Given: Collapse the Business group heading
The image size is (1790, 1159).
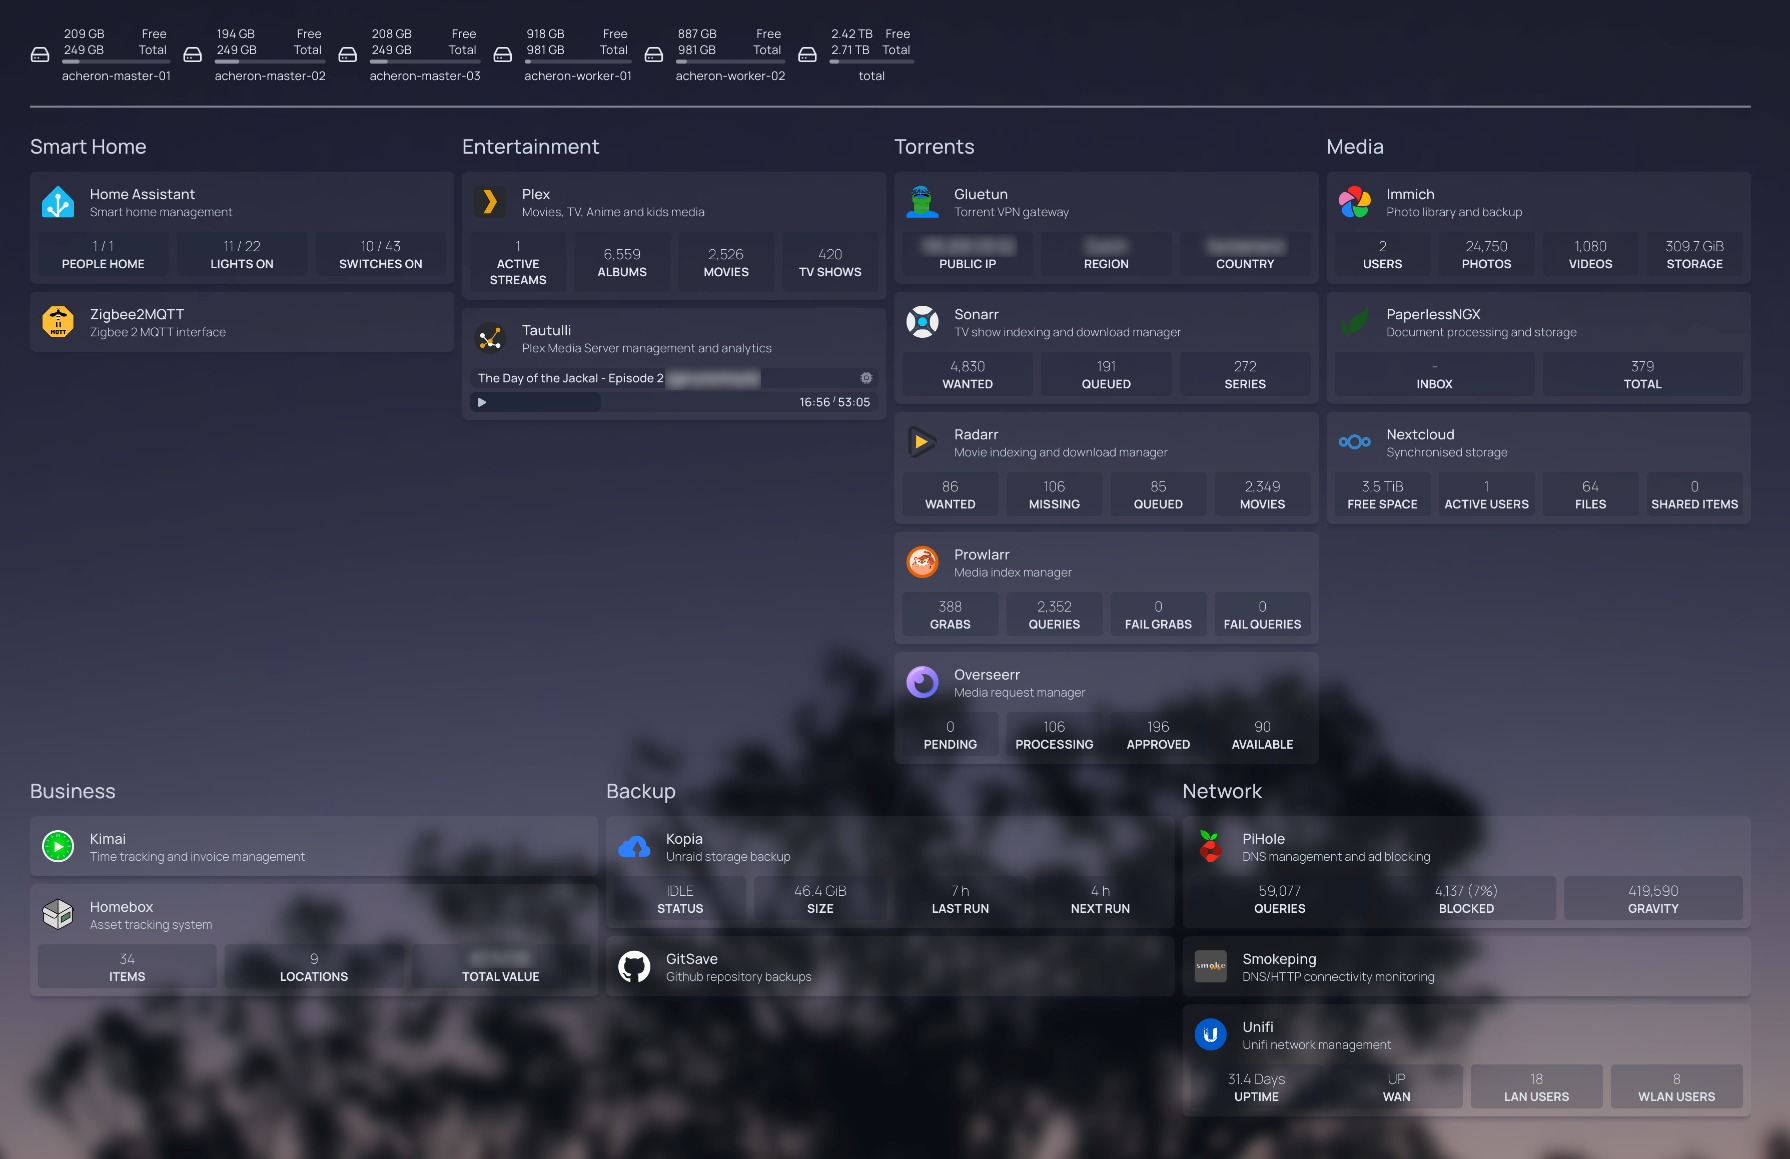Looking at the screenshot, I should [x=72, y=791].
